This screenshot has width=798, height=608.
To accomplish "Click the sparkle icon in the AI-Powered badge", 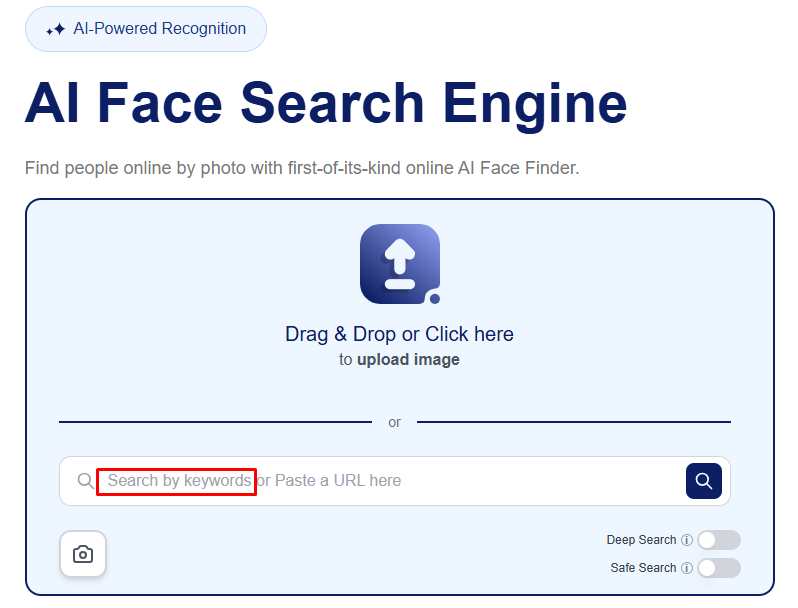I will 56,29.
